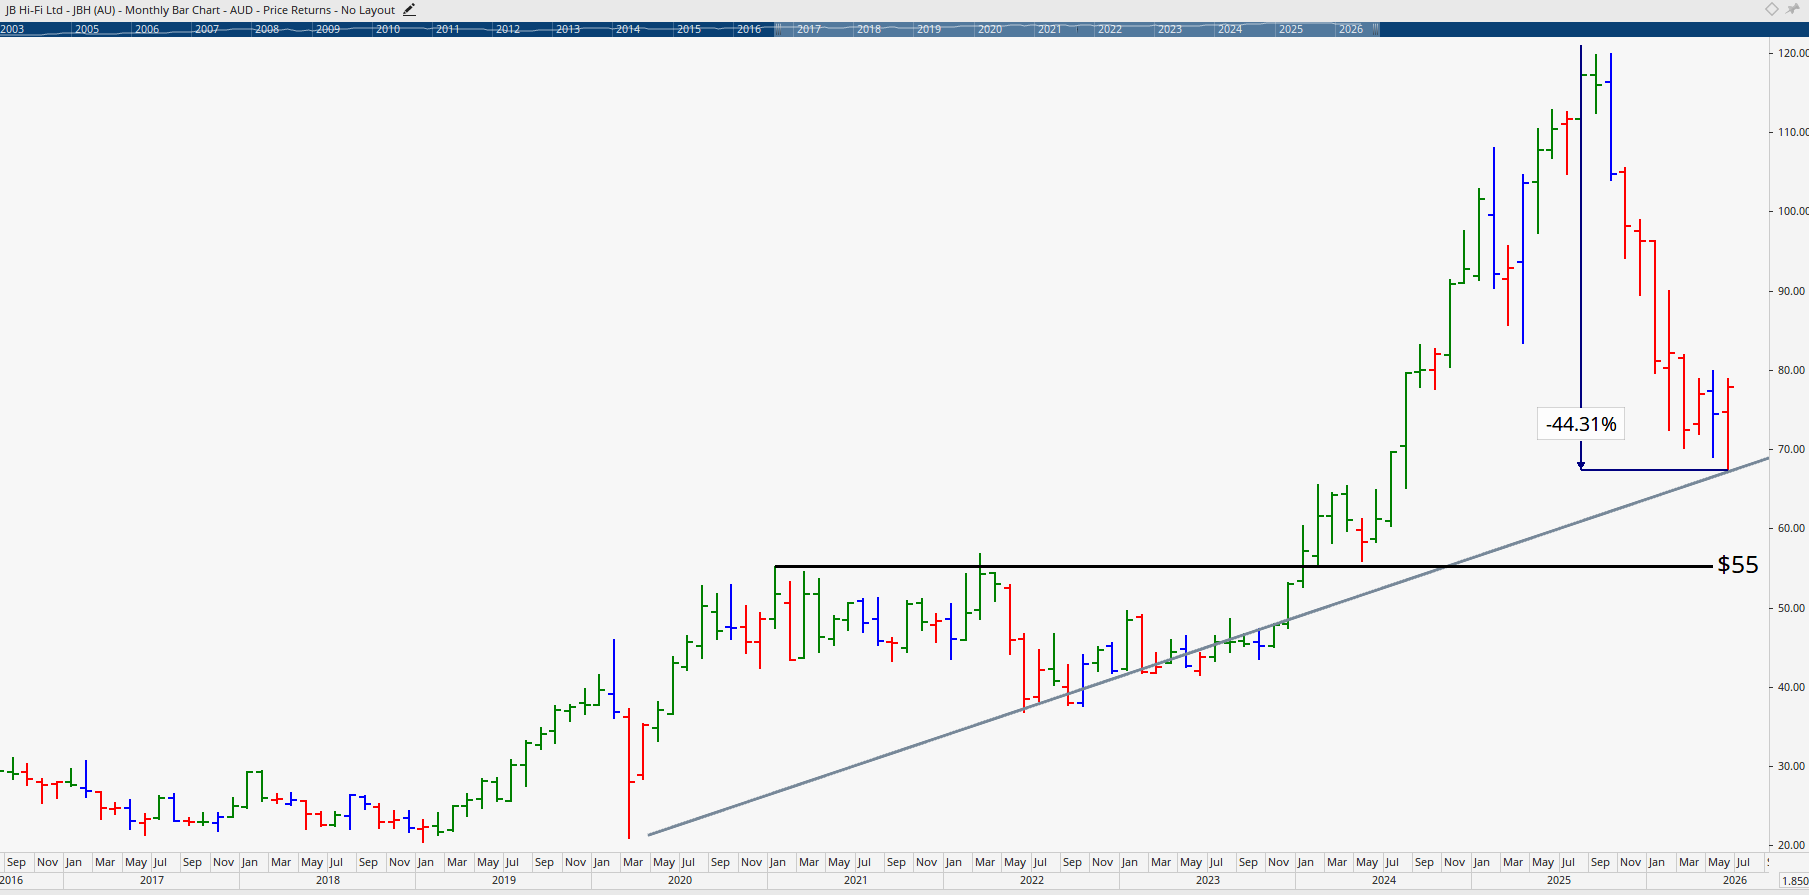Click the 1.850 value in the bottom-right corner
The height and width of the screenshot is (895, 1809).
[x=1794, y=881]
